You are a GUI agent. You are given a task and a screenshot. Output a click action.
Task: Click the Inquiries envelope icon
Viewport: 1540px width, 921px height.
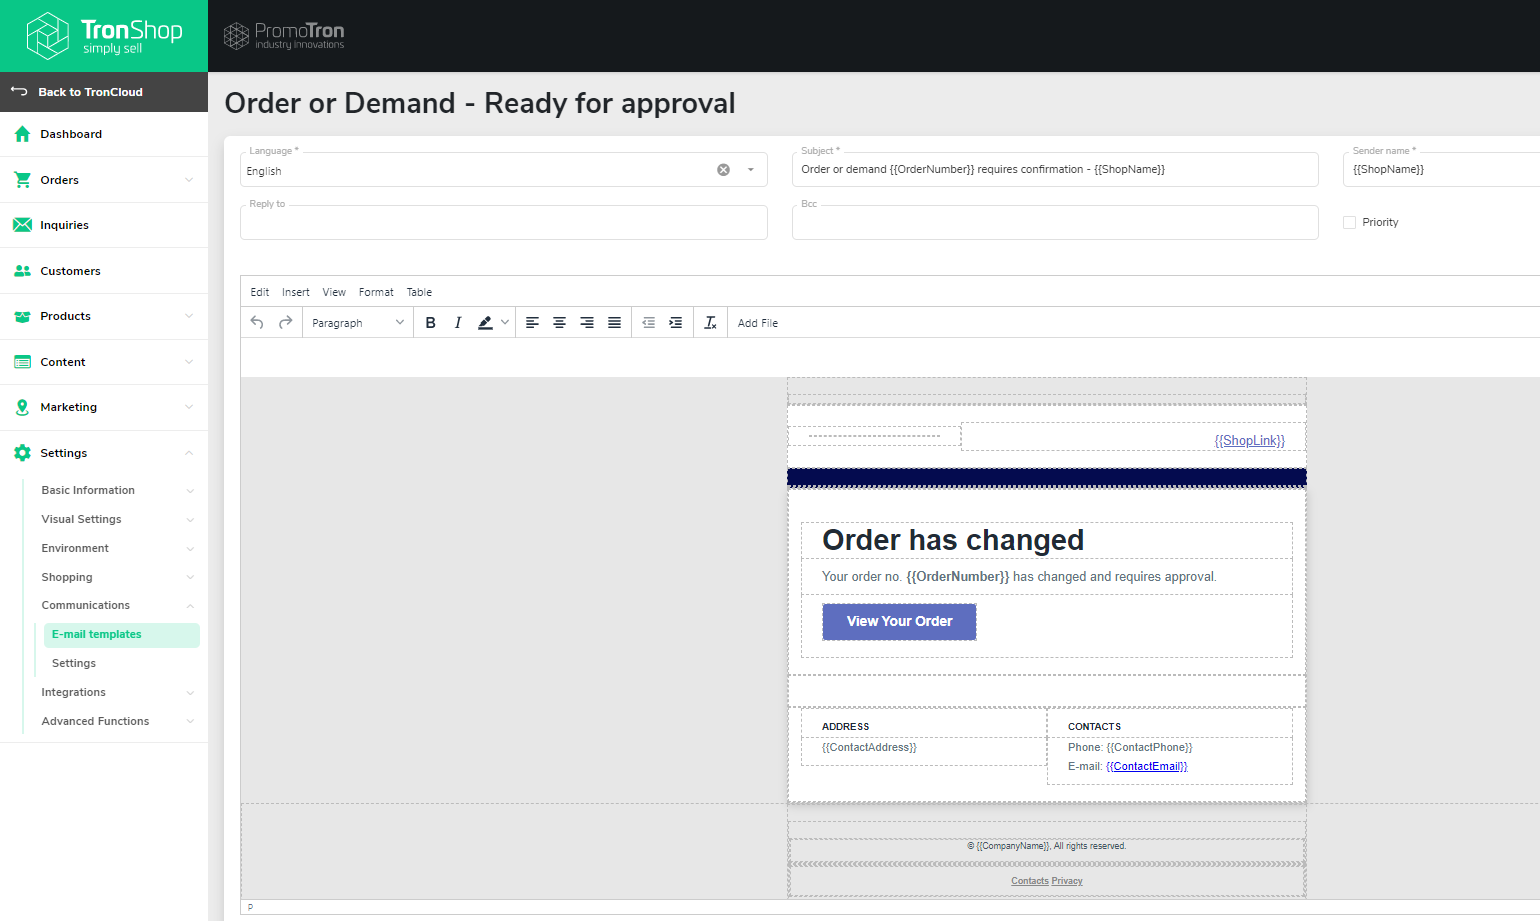[x=22, y=225]
